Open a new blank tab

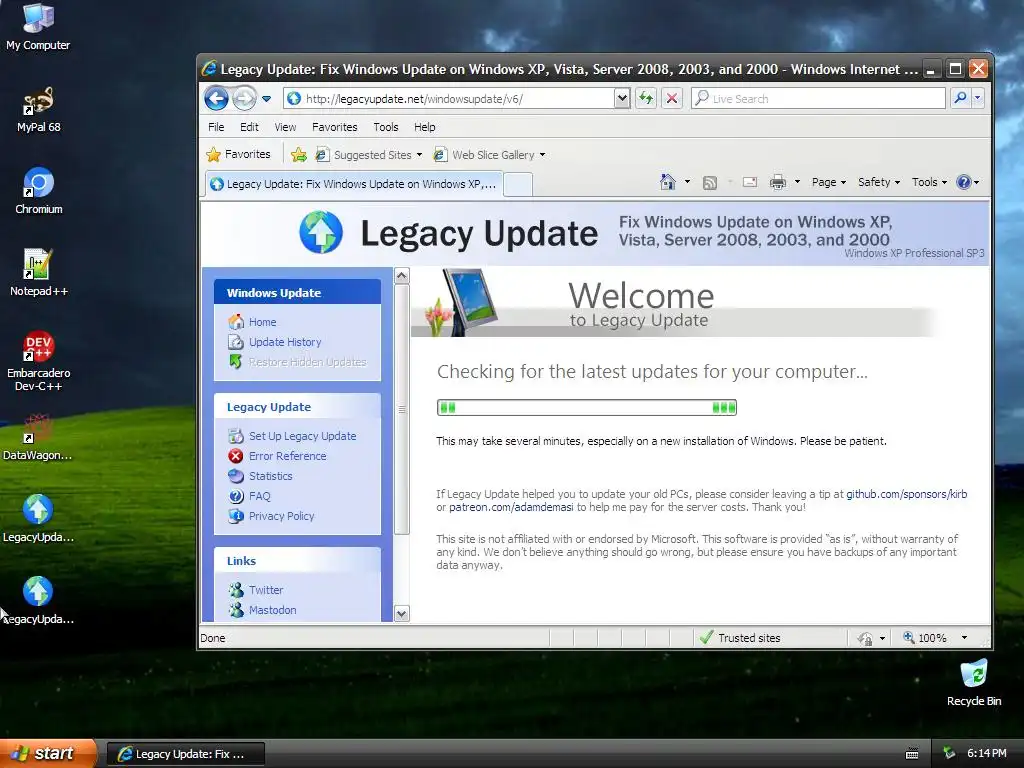pyautogui.click(x=519, y=185)
